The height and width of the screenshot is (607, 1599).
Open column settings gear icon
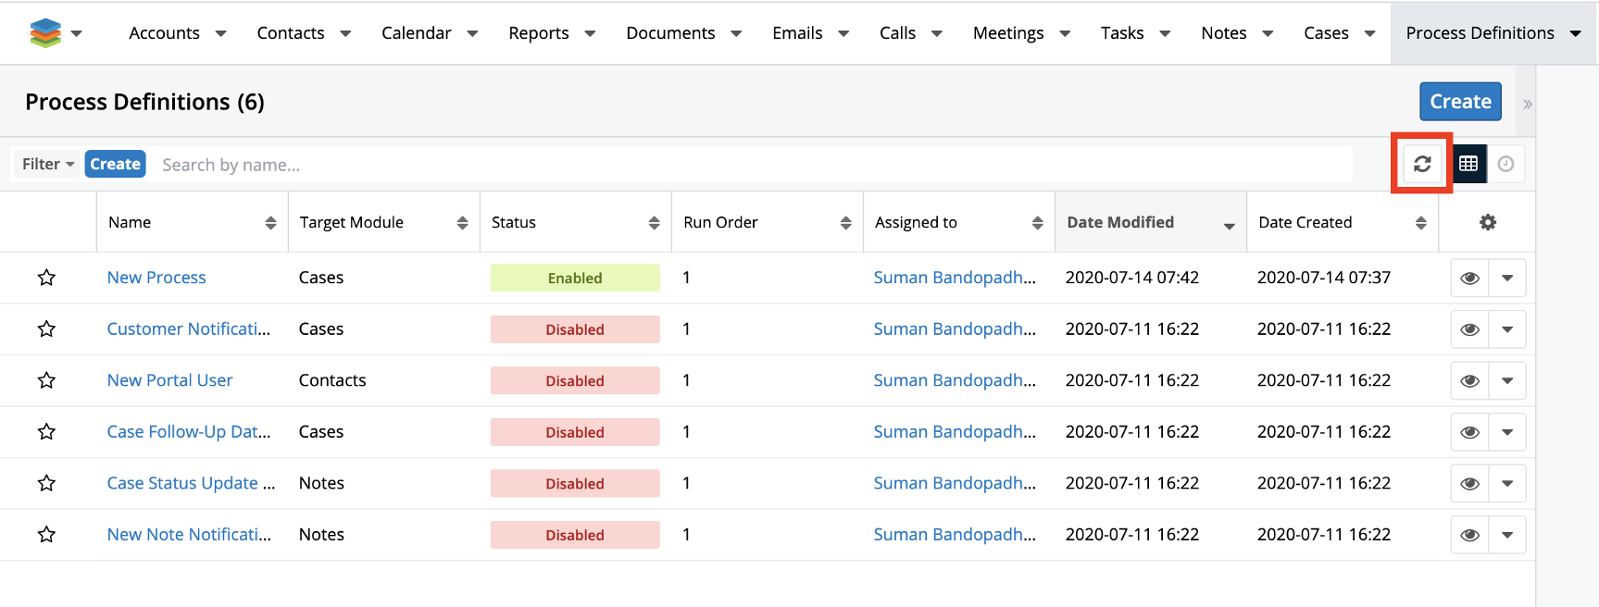(1487, 222)
